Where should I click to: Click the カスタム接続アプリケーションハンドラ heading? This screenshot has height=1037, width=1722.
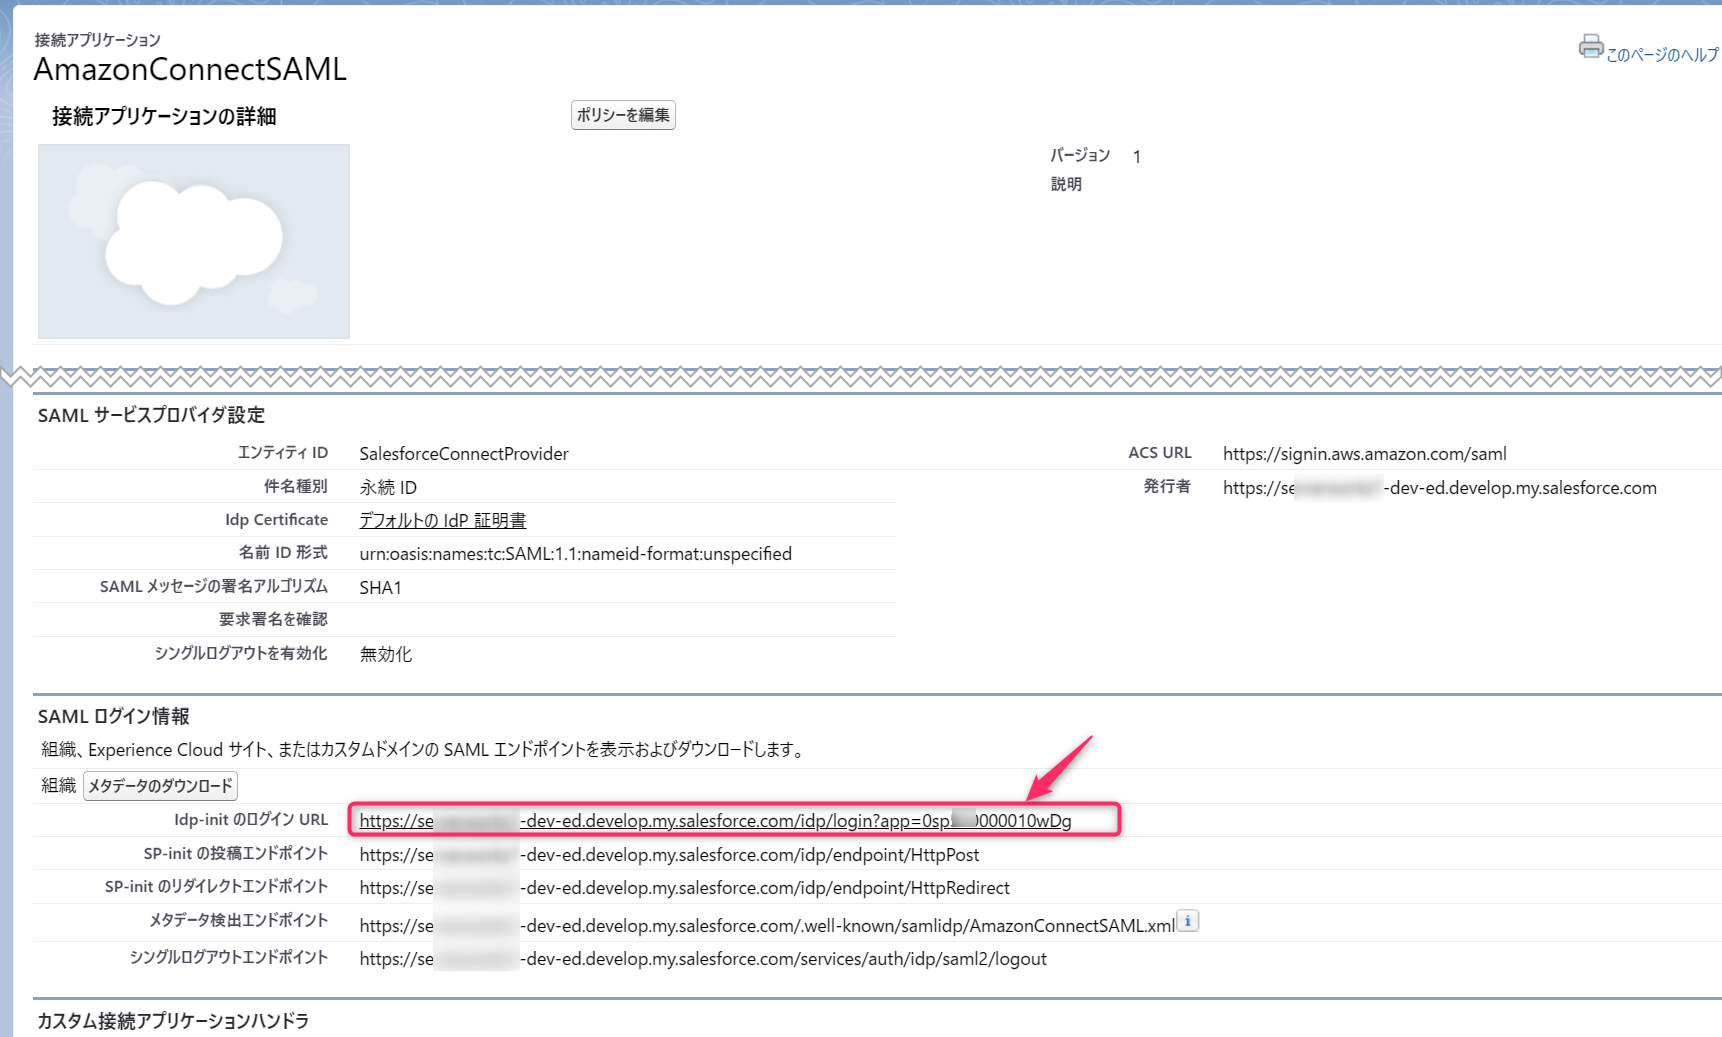[173, 1021]
